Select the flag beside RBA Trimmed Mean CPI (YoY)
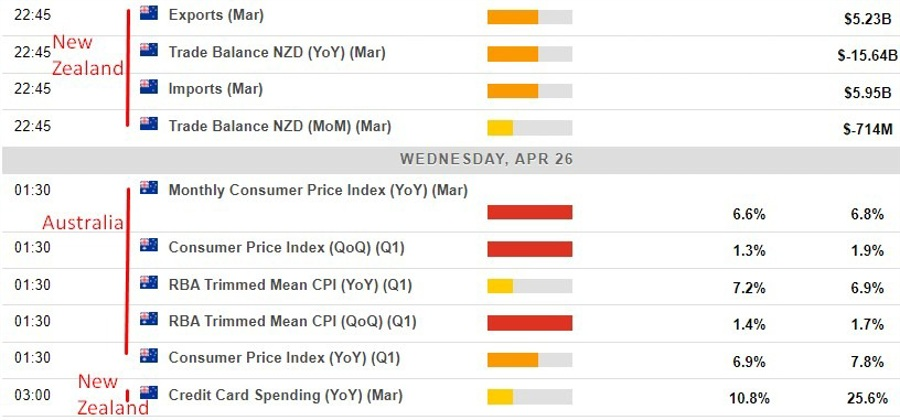 click(x=149, y=284)
